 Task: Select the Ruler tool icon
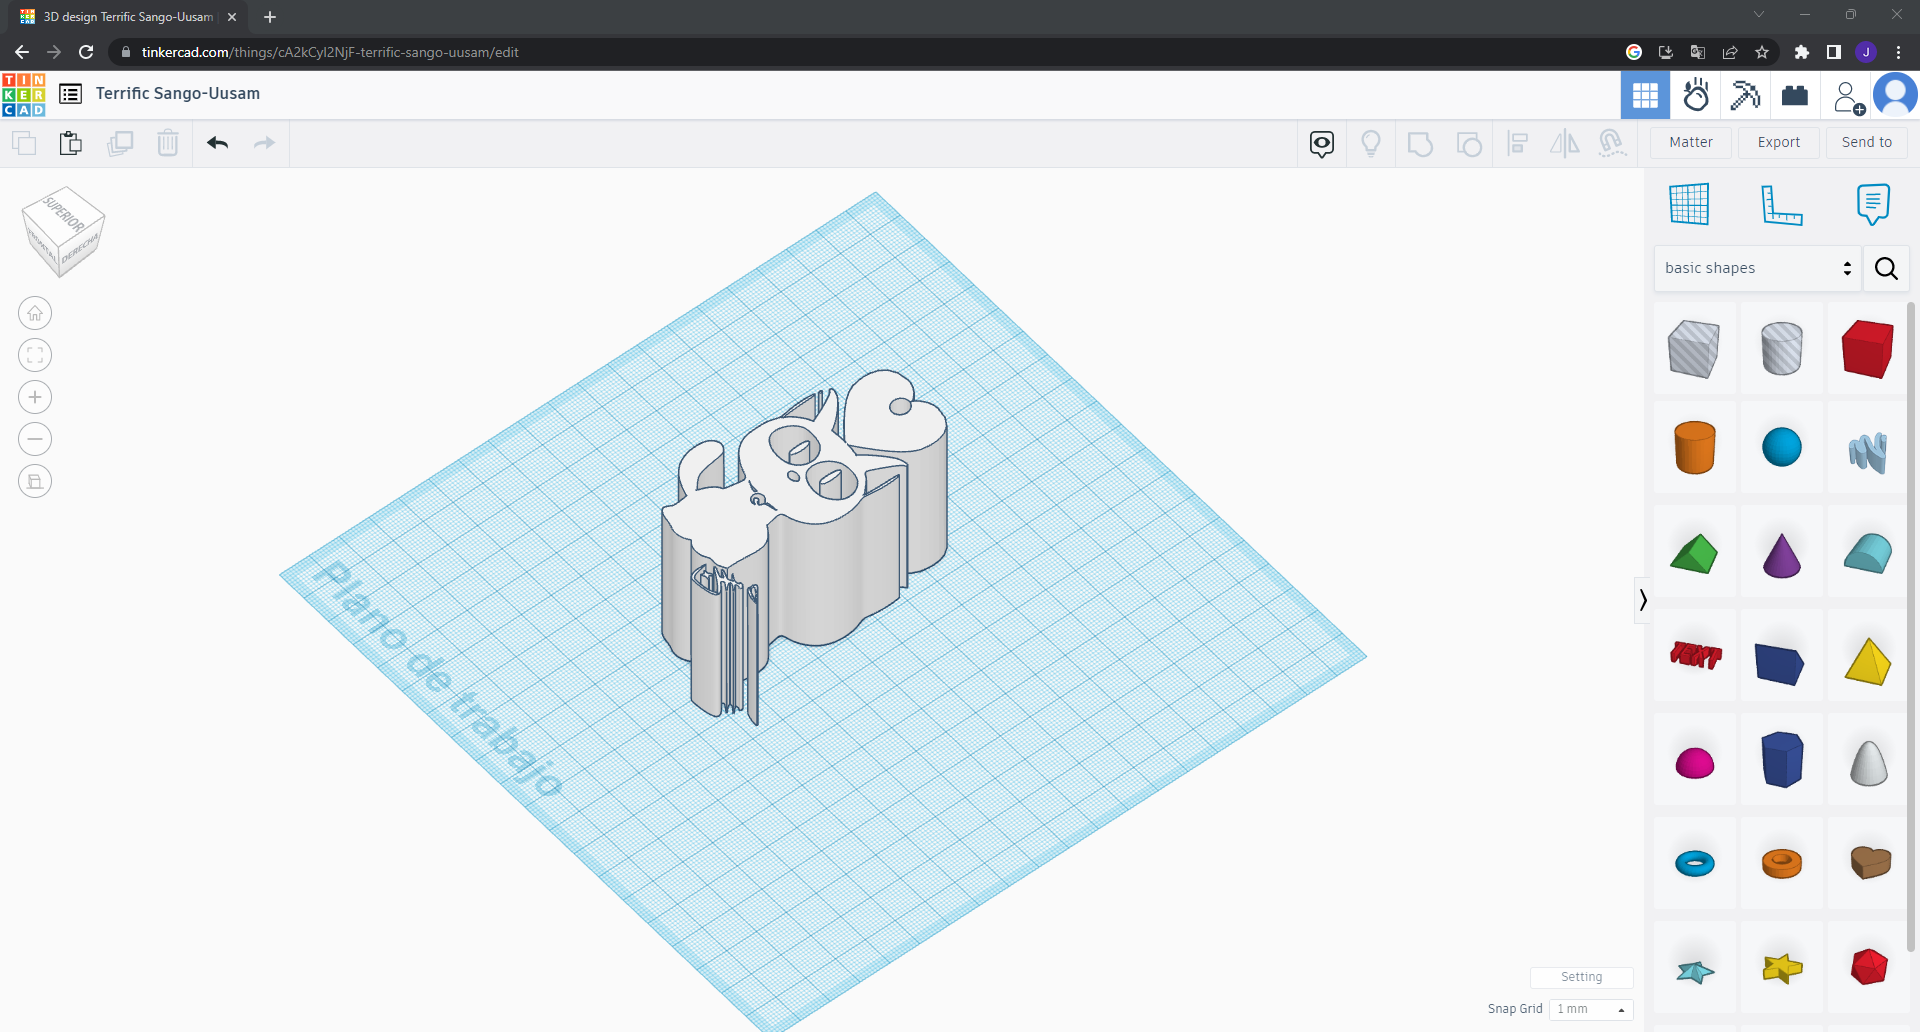(1781, 204)
